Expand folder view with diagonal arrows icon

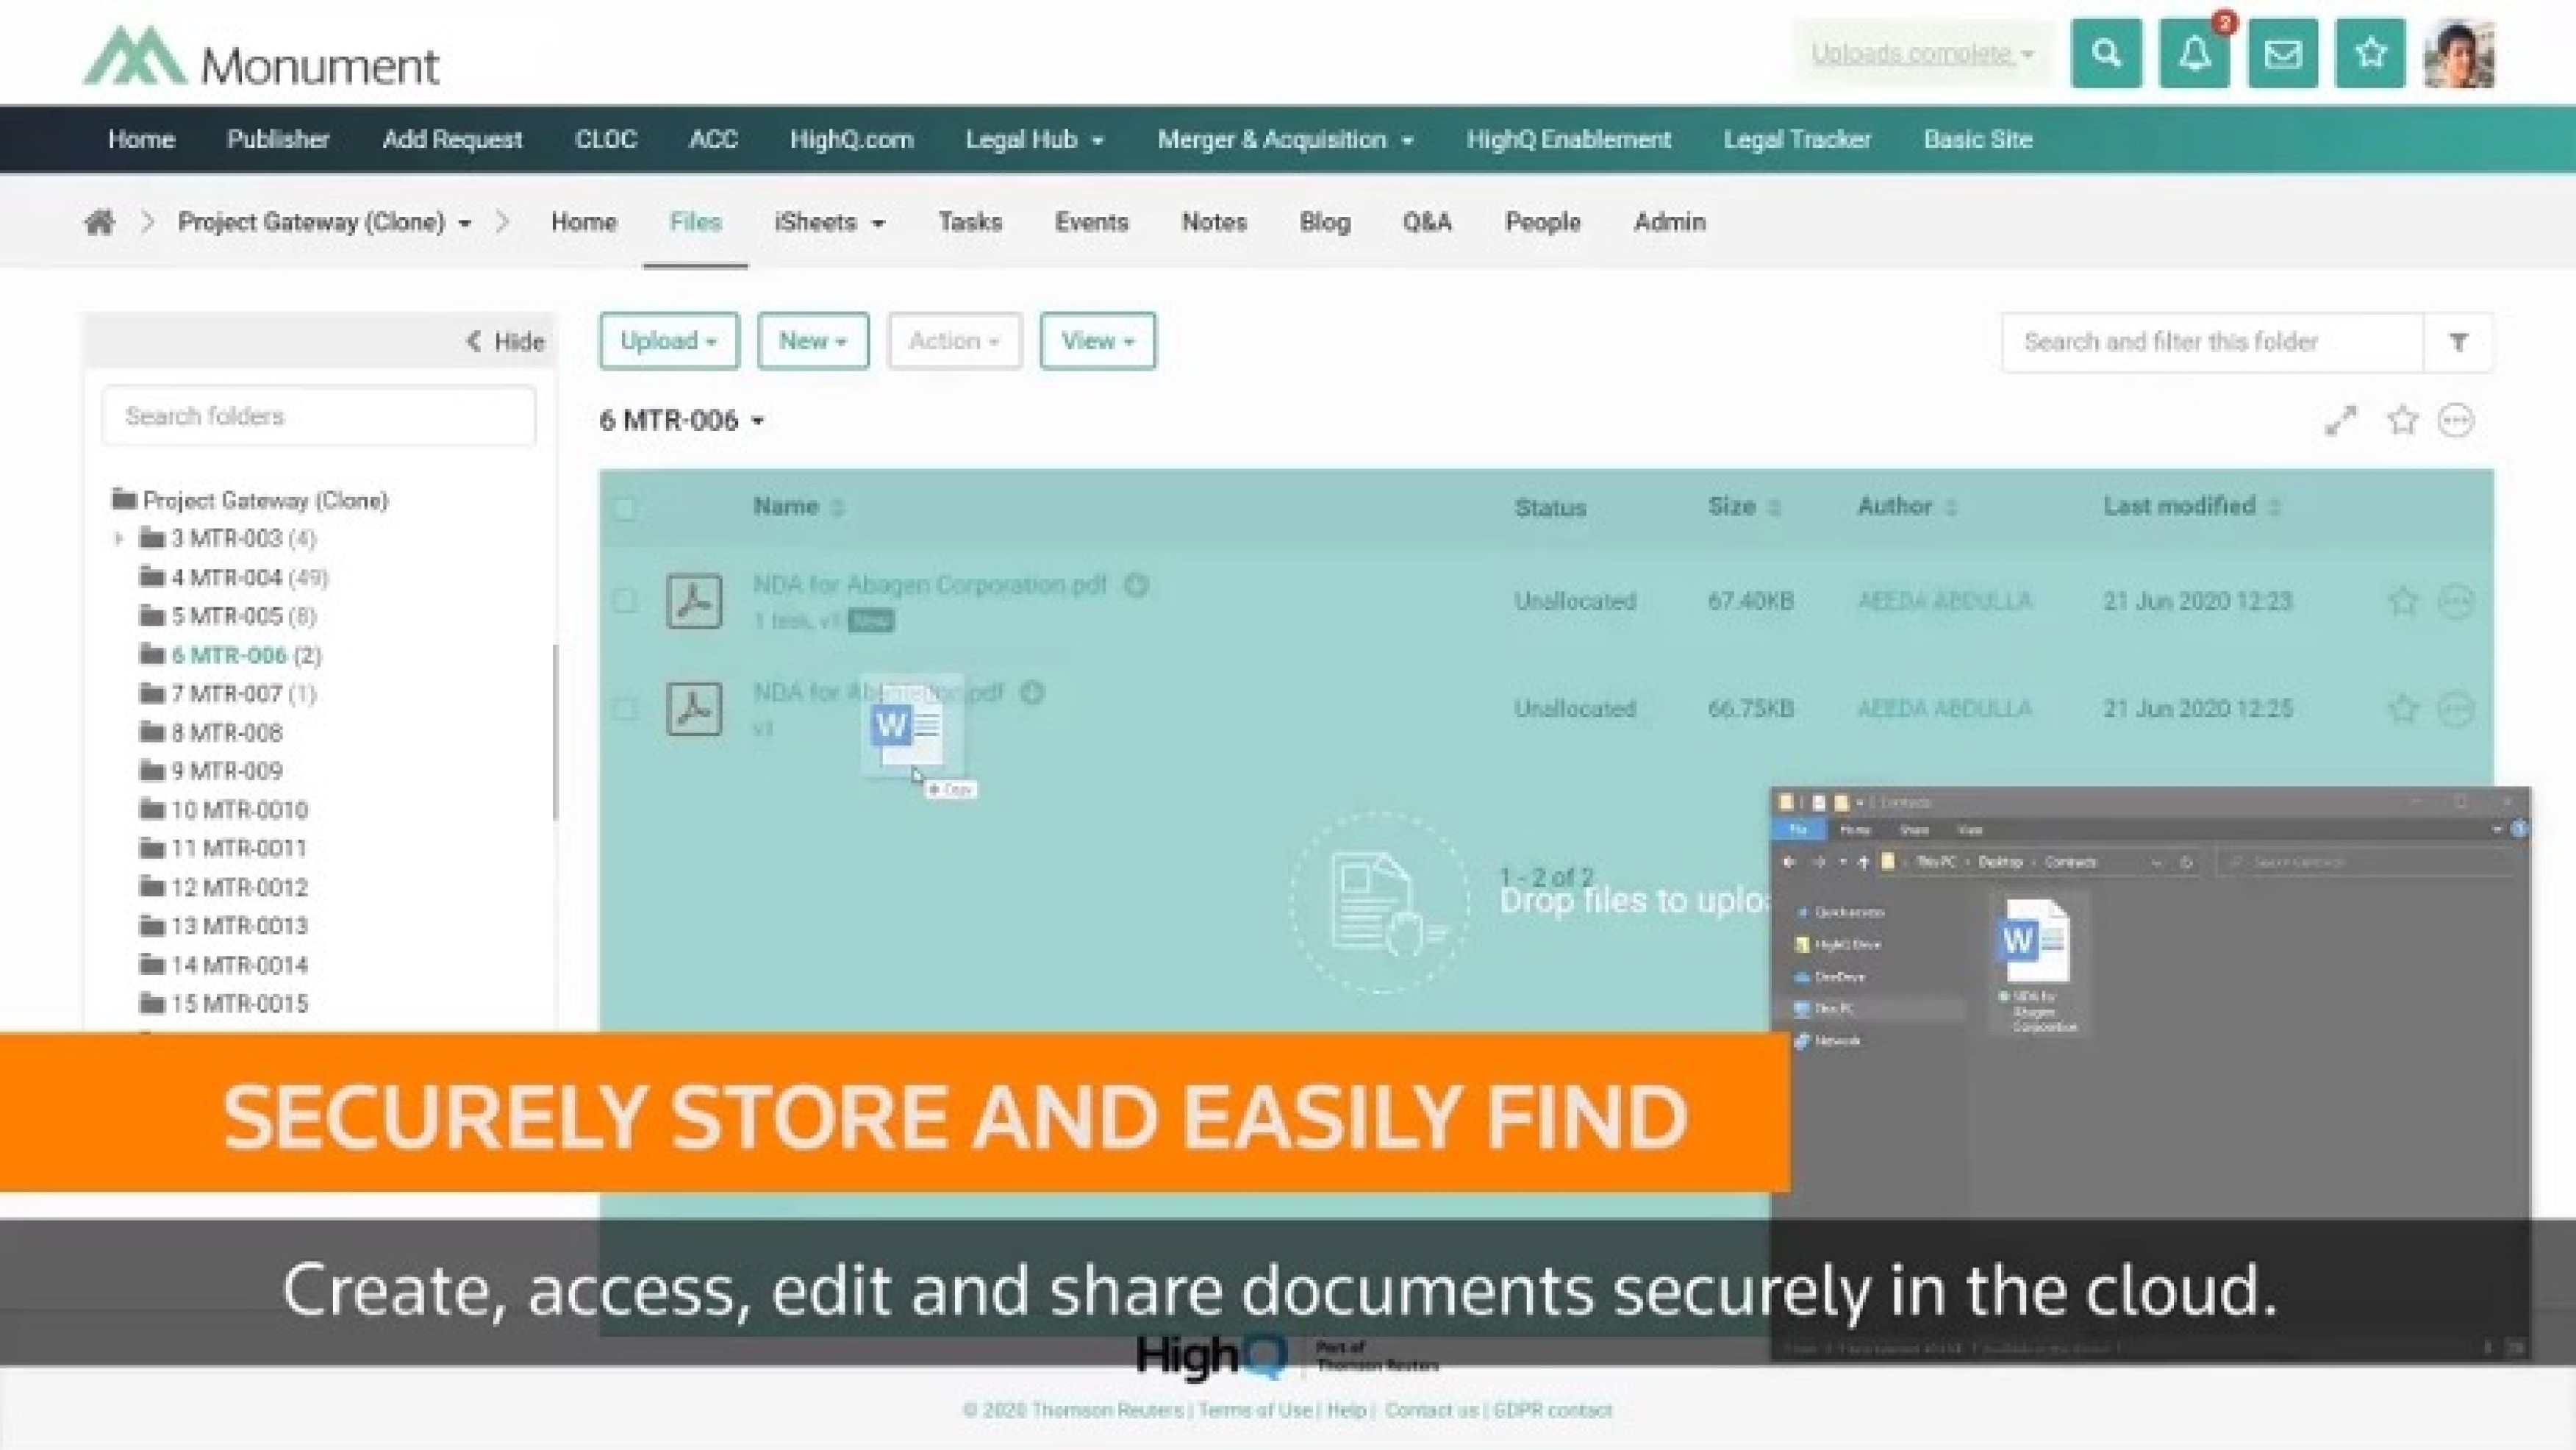[2340, 421]
